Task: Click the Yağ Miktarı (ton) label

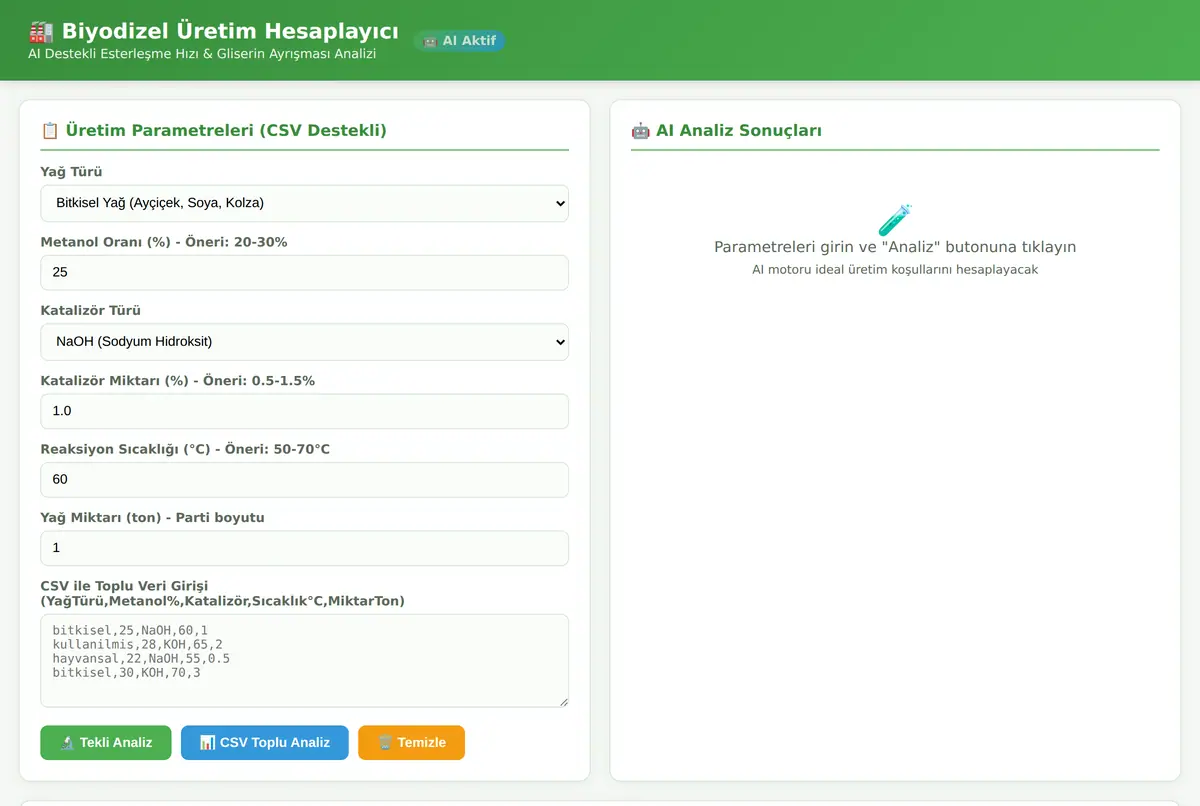Action: click(x=152, y=517)
